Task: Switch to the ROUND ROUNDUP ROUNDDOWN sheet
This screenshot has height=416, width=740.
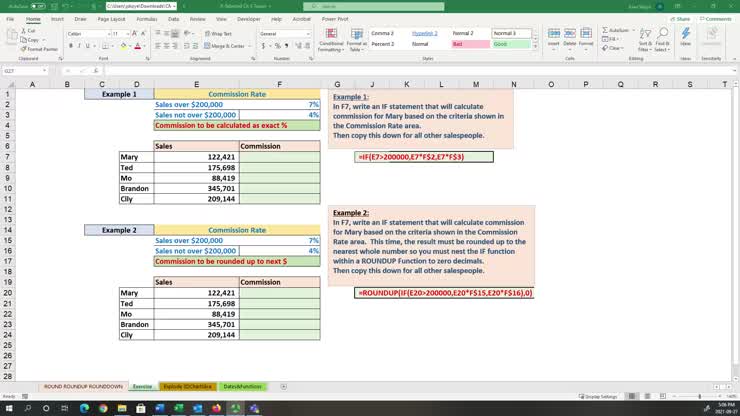Action: 83,386
